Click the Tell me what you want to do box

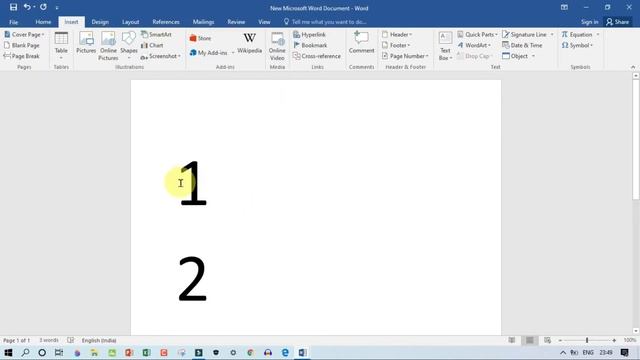(325, 22)
